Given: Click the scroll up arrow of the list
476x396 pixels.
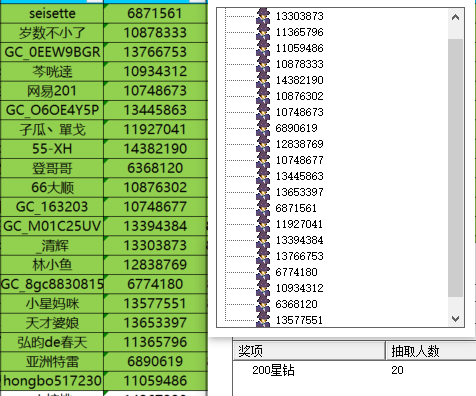Looking at the screenshot, I should pos(455,17).
